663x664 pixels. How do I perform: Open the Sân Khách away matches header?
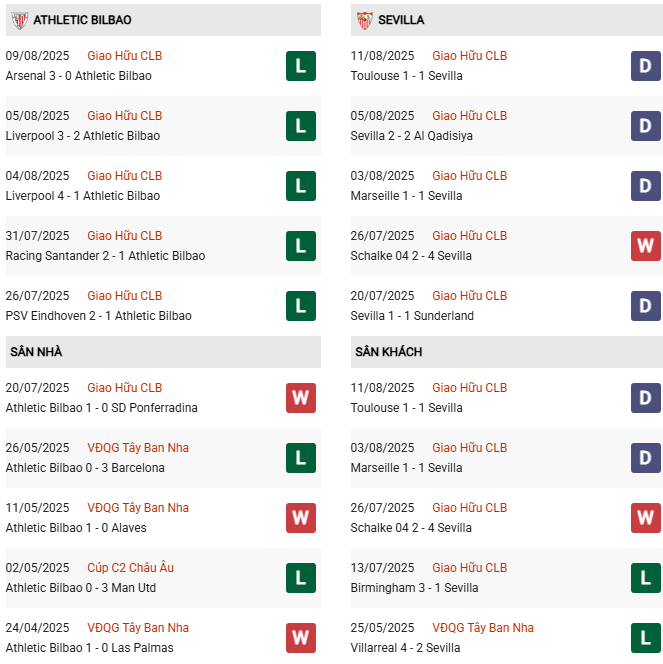388,352
